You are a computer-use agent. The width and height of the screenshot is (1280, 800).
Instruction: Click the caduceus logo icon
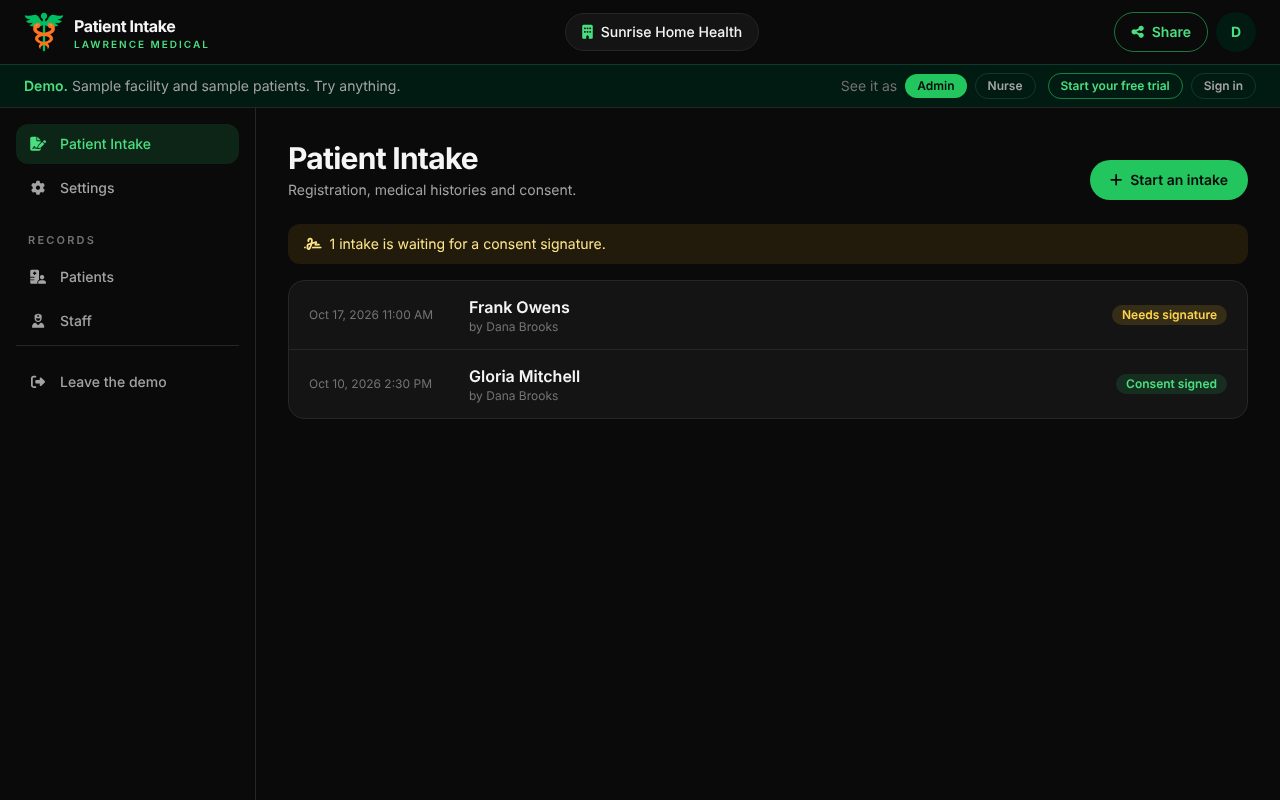[44, 32]
